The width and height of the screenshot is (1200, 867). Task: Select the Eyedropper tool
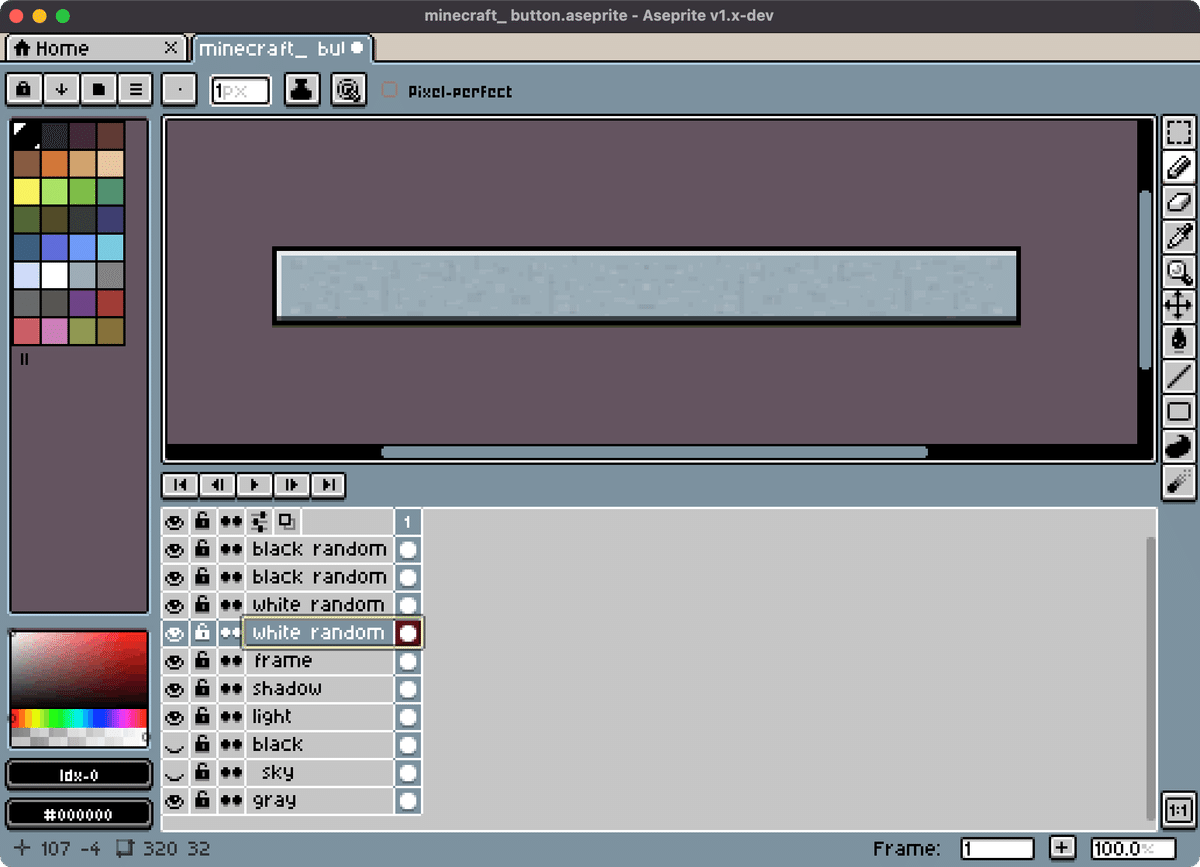[x=1179, y=236]
